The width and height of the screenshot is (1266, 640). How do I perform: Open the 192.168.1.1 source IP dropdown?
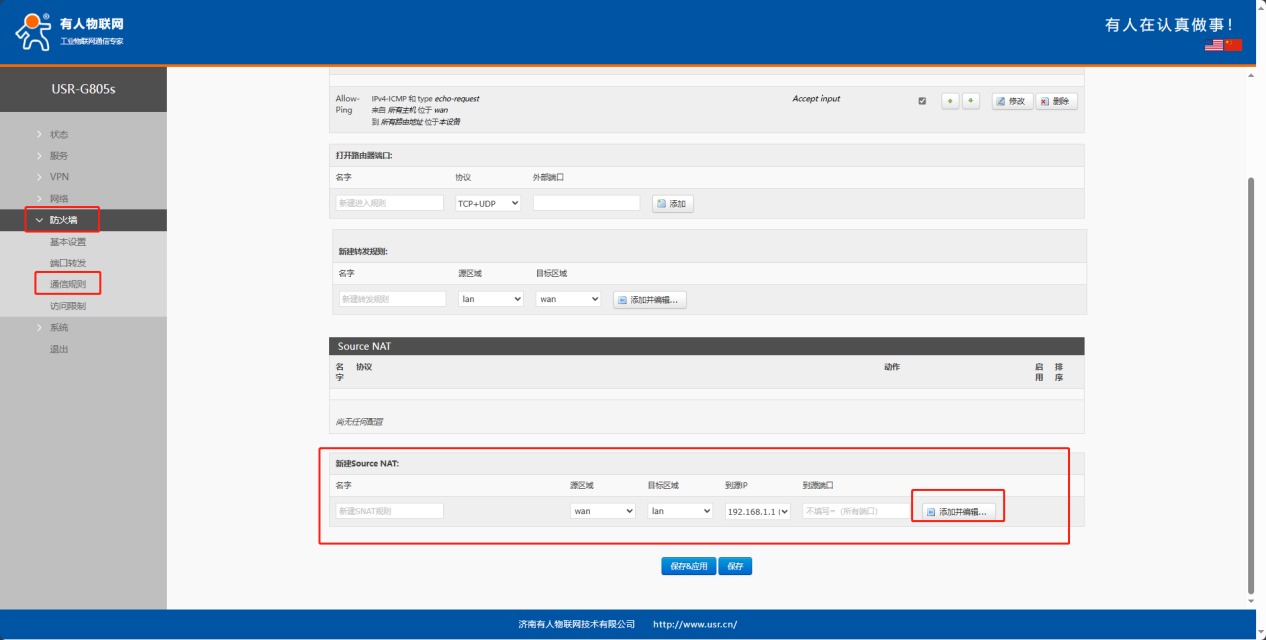[757, 511]
